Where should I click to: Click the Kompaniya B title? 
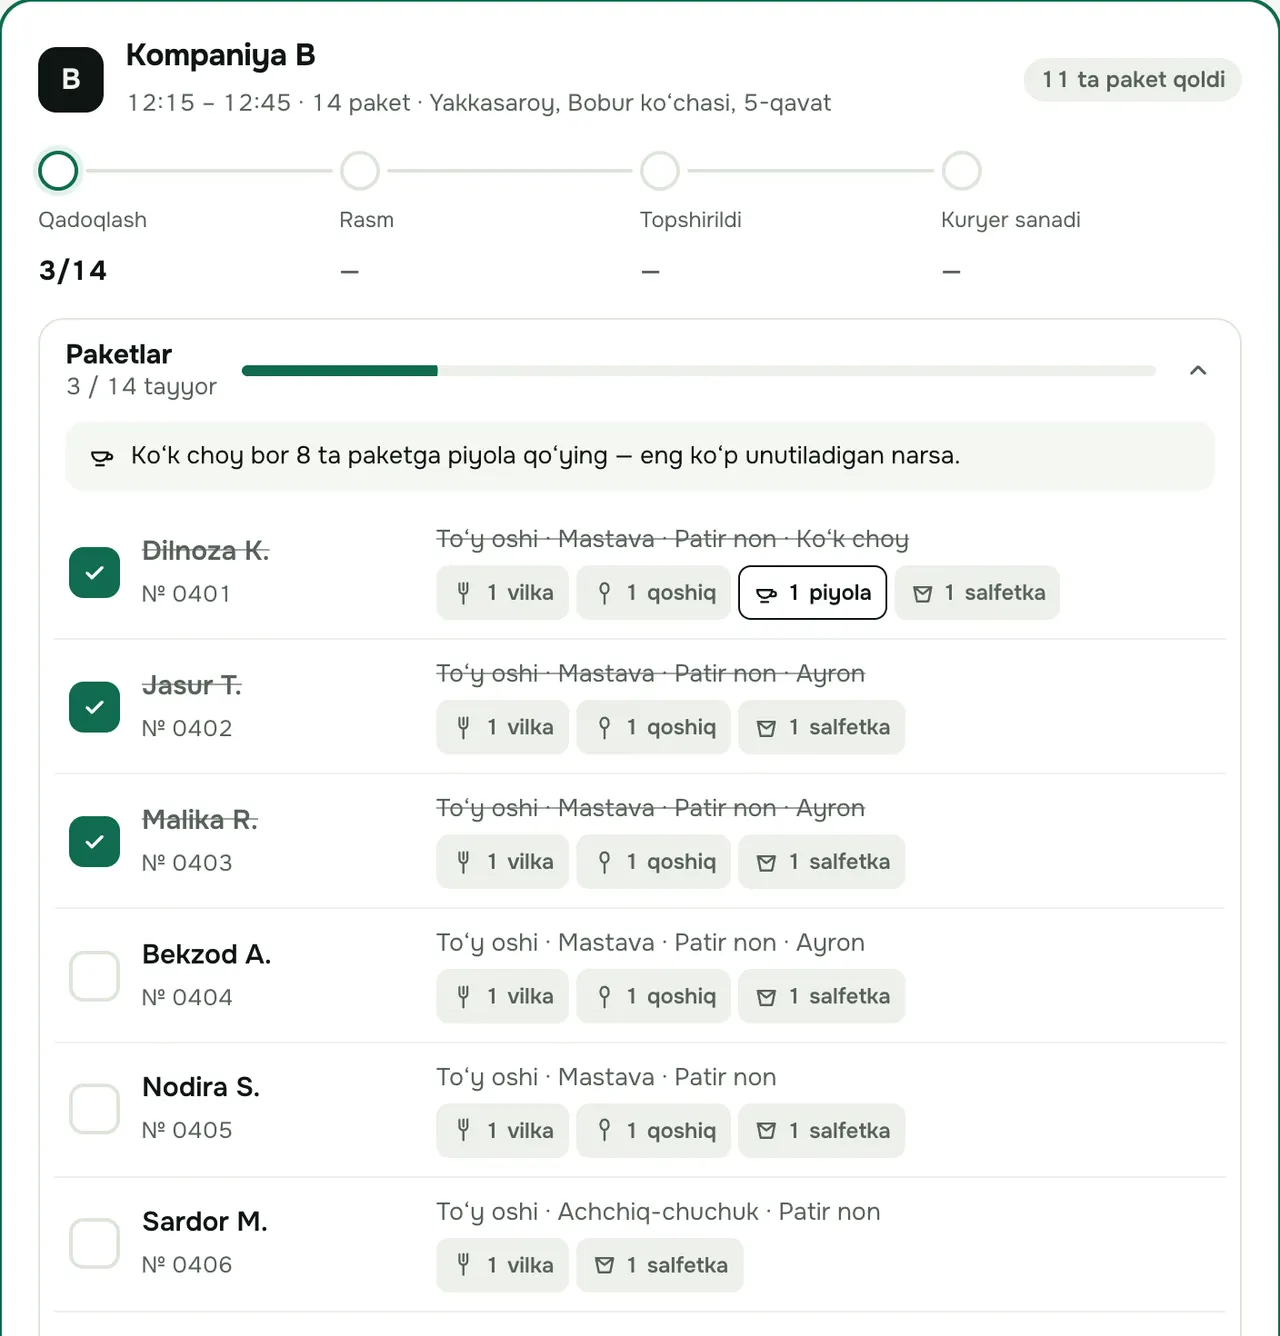click(221, 55)
